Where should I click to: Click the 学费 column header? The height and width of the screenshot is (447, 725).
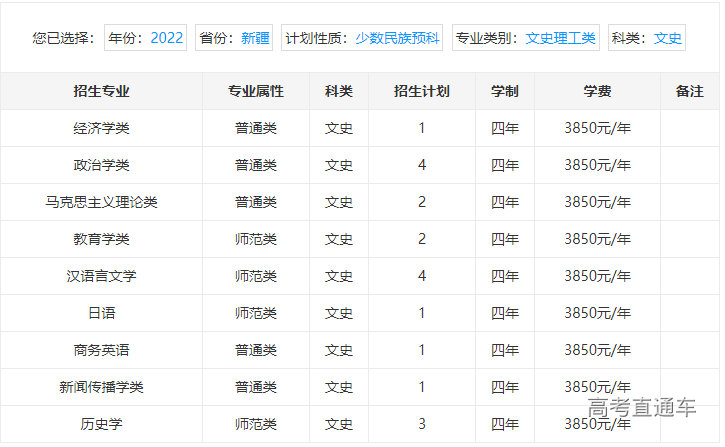click(597, 91)
